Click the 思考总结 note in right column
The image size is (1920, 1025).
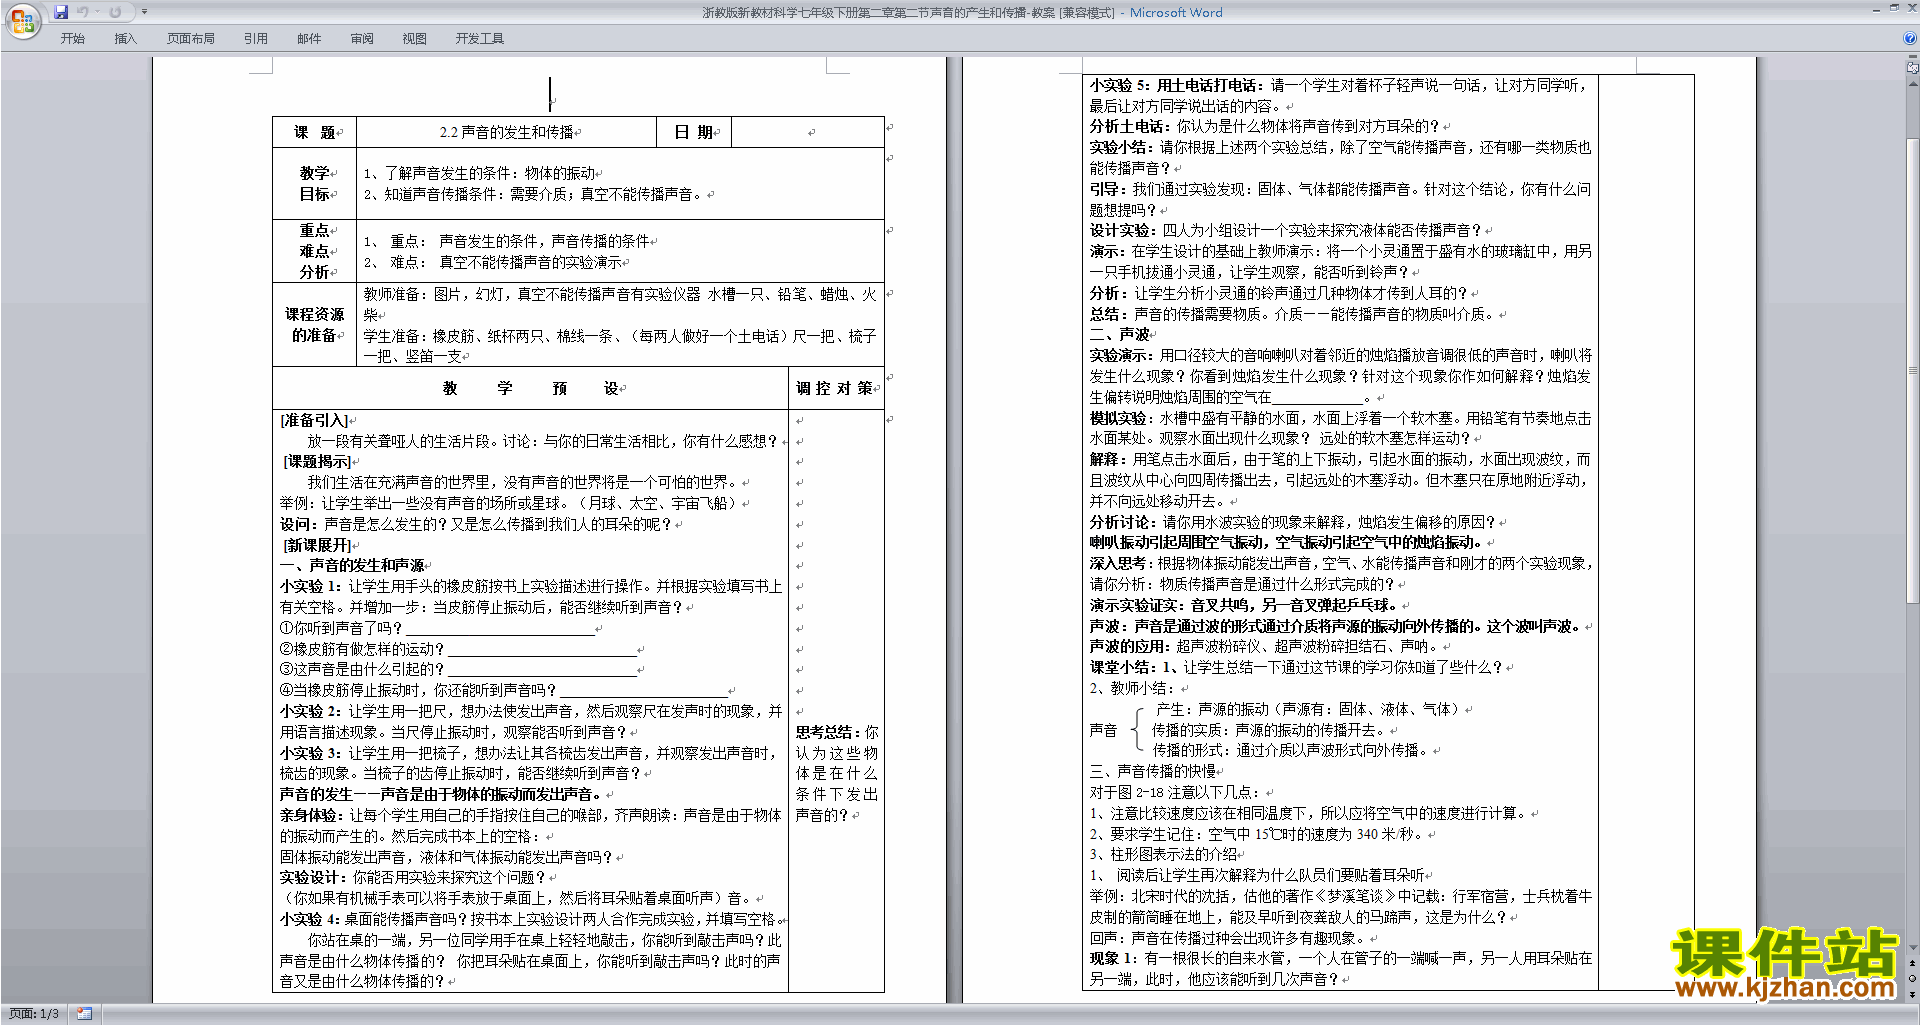click(x=837, y=773)
